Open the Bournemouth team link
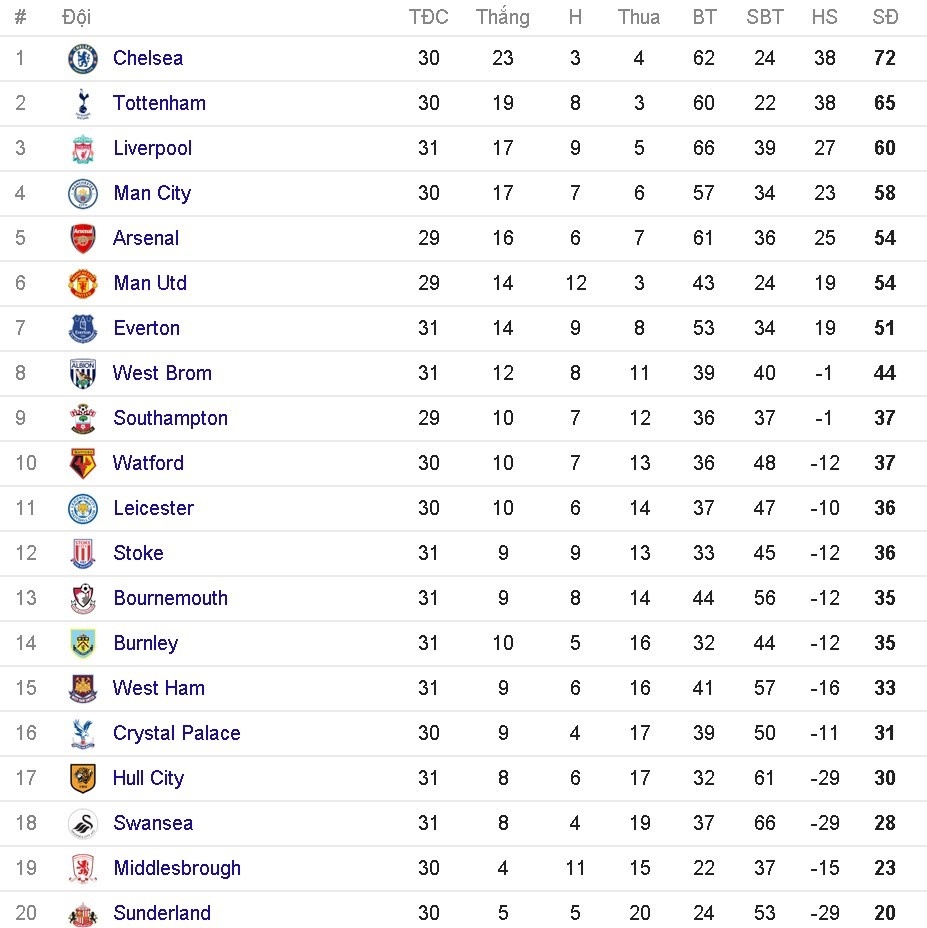This screenshot has width=927, height=928. (x=170, y=598)
